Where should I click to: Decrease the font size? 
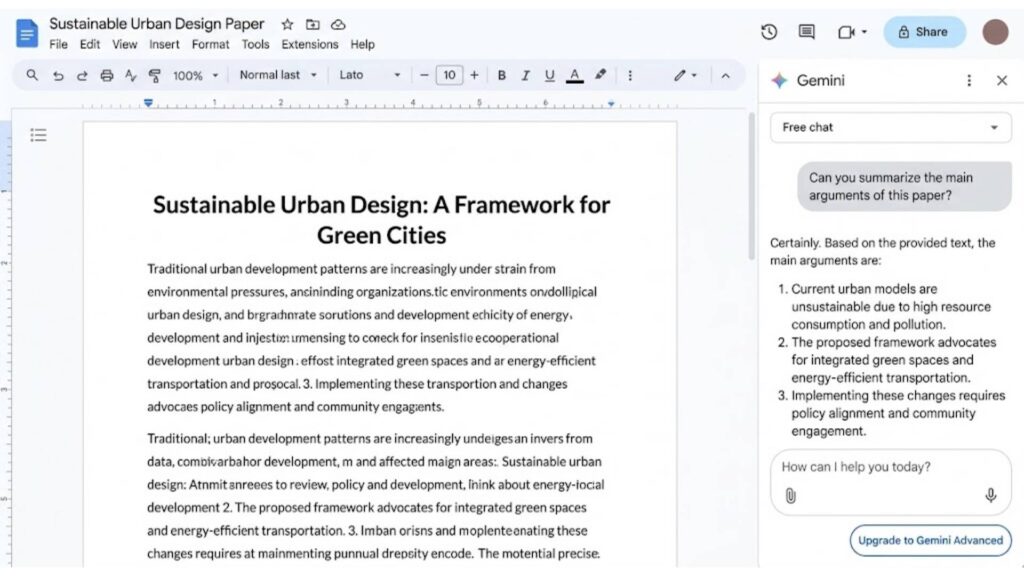pos(424,75)
